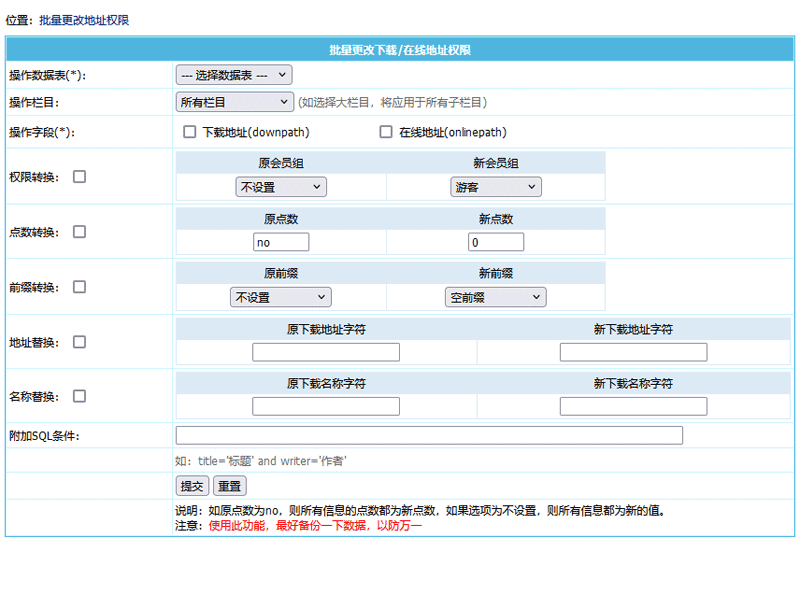Expand the 所有栏目 dropdown

click(x=234, y=102)
